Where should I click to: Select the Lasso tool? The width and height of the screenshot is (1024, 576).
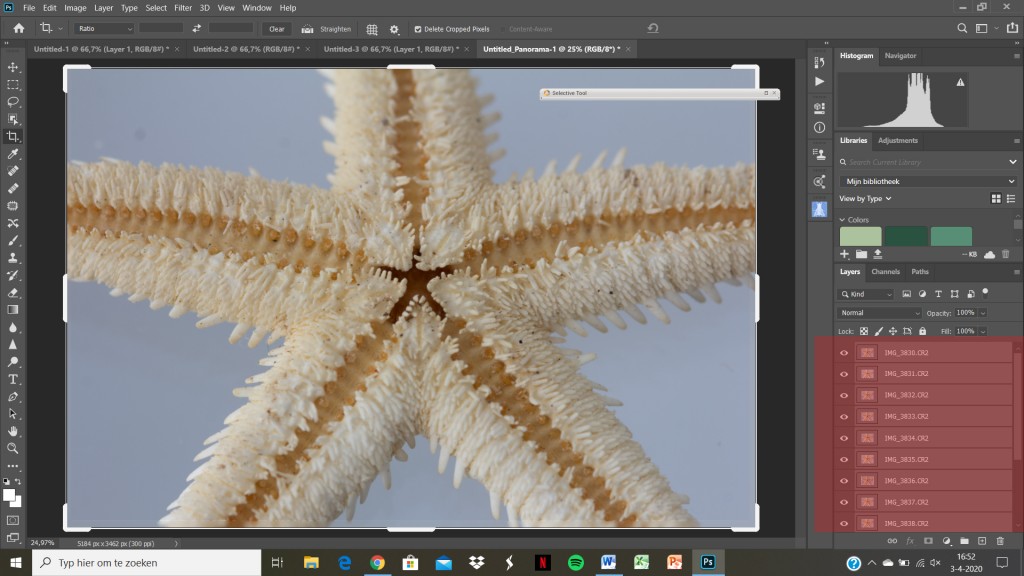coord(13,102)
